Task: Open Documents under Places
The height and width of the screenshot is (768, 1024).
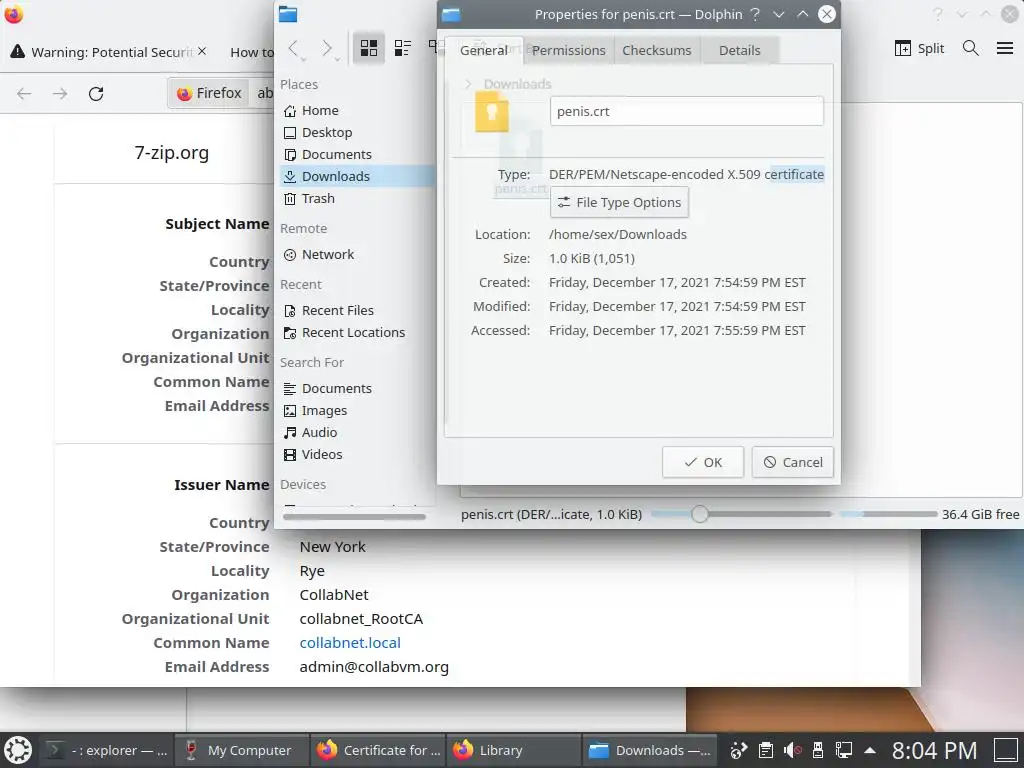Action: click(x=355, y=155)
